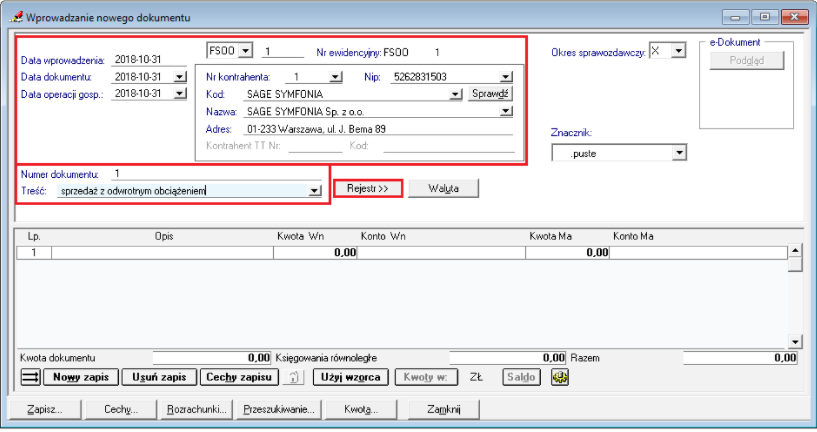This screenshot has width=817, height=432.
Task: Expand the Kod contractor dropdown
Action: [455, 94]
